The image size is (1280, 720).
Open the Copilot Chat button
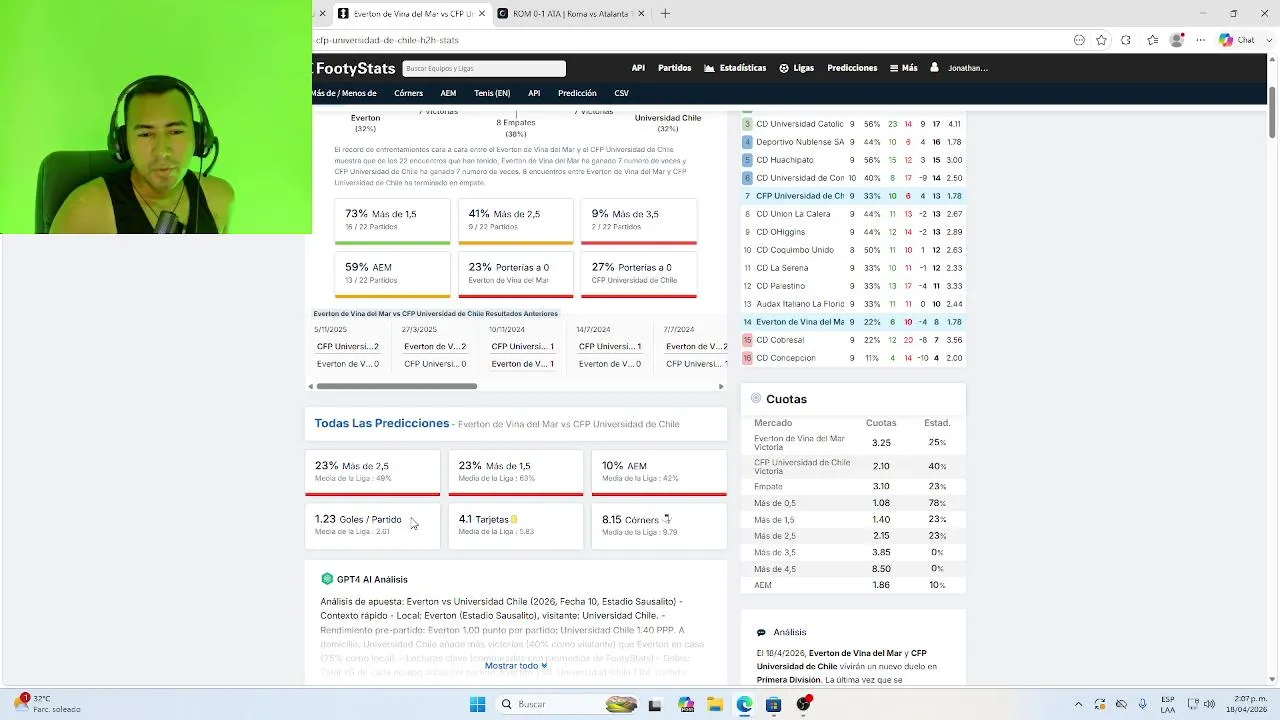click(x=1237, y=40)
